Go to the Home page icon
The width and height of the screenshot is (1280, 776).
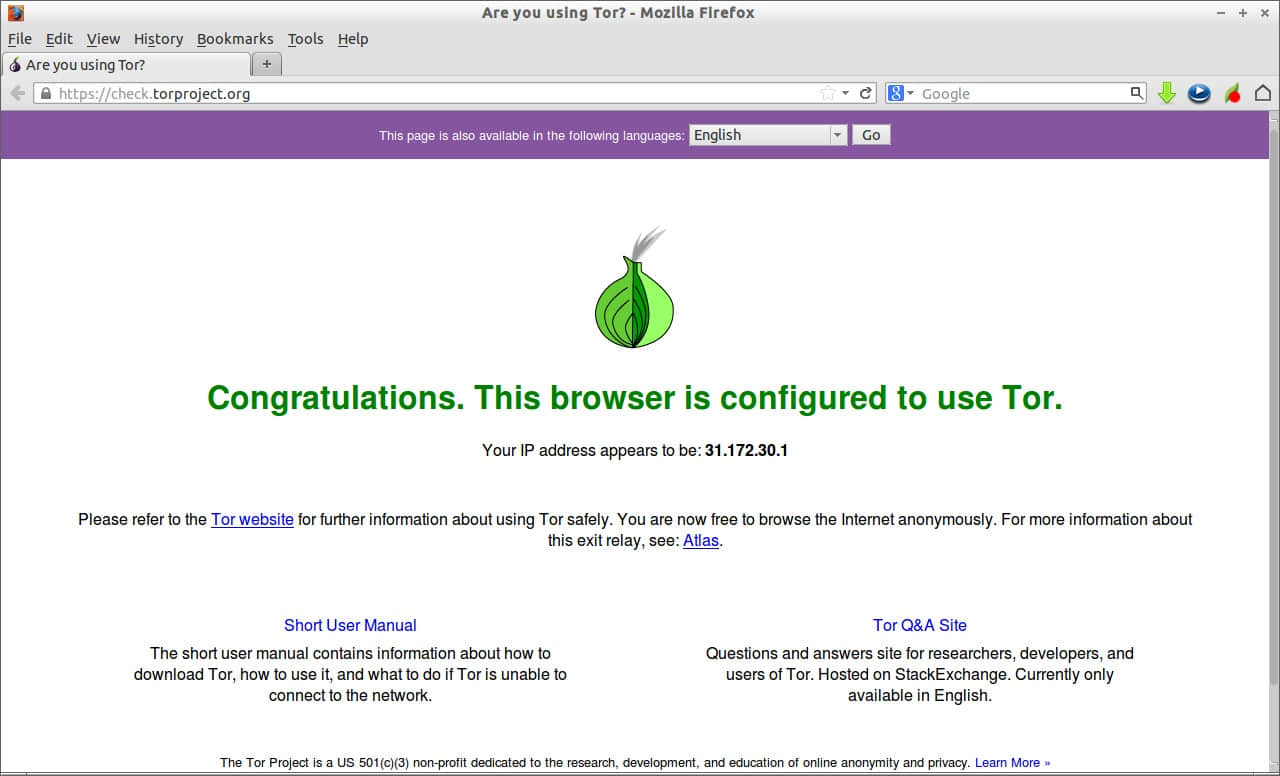click(x=1262, y=93)
